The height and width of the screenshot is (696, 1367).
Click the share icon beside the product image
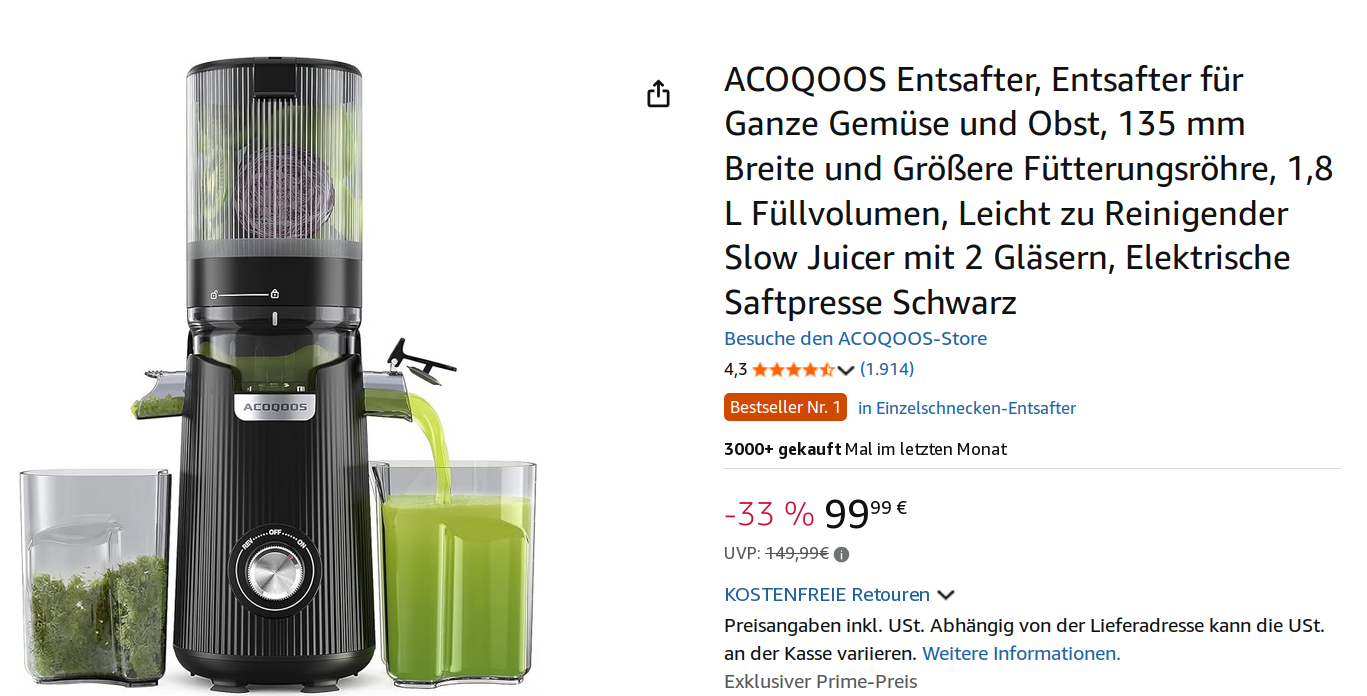pos(658,94)
